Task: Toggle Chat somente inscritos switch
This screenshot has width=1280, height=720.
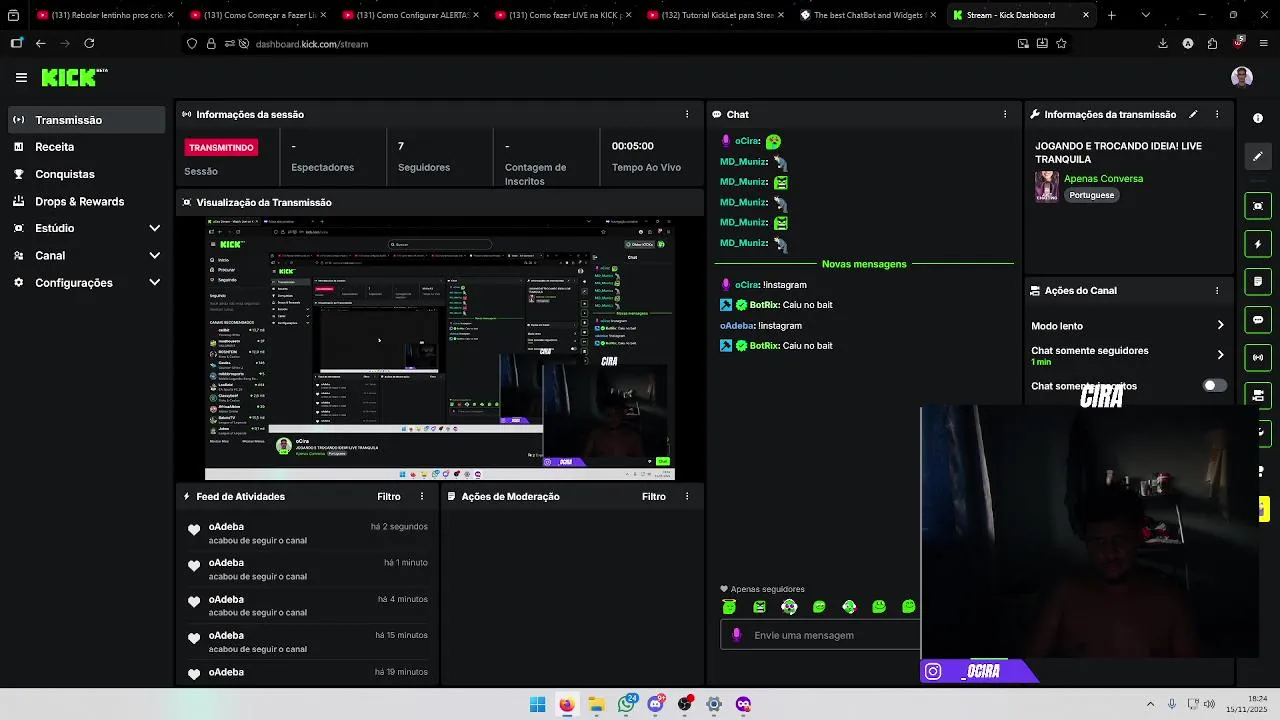Action: tap(1214, 385)
